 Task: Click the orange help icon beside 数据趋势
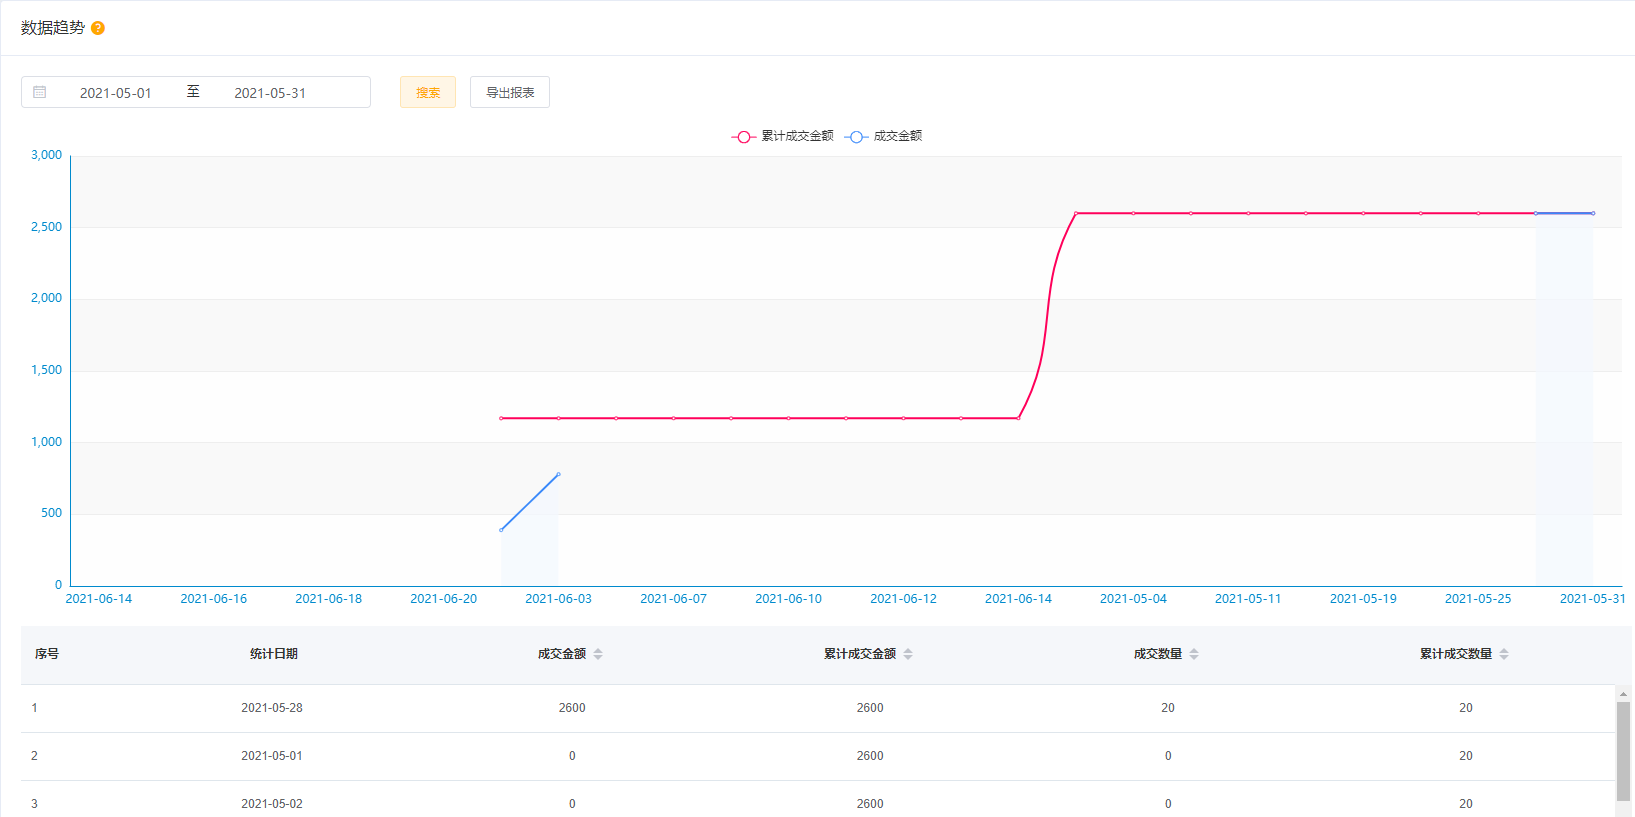98,28
